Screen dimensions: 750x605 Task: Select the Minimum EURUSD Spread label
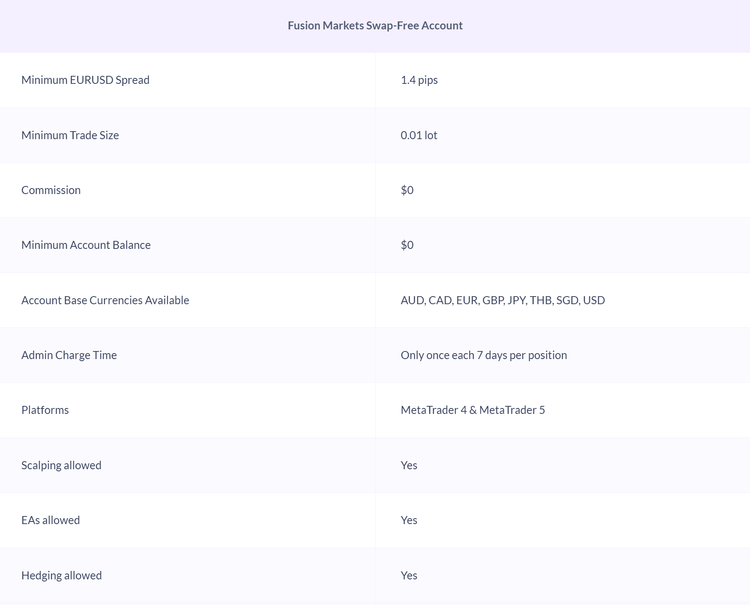click(x=85, y=80)
